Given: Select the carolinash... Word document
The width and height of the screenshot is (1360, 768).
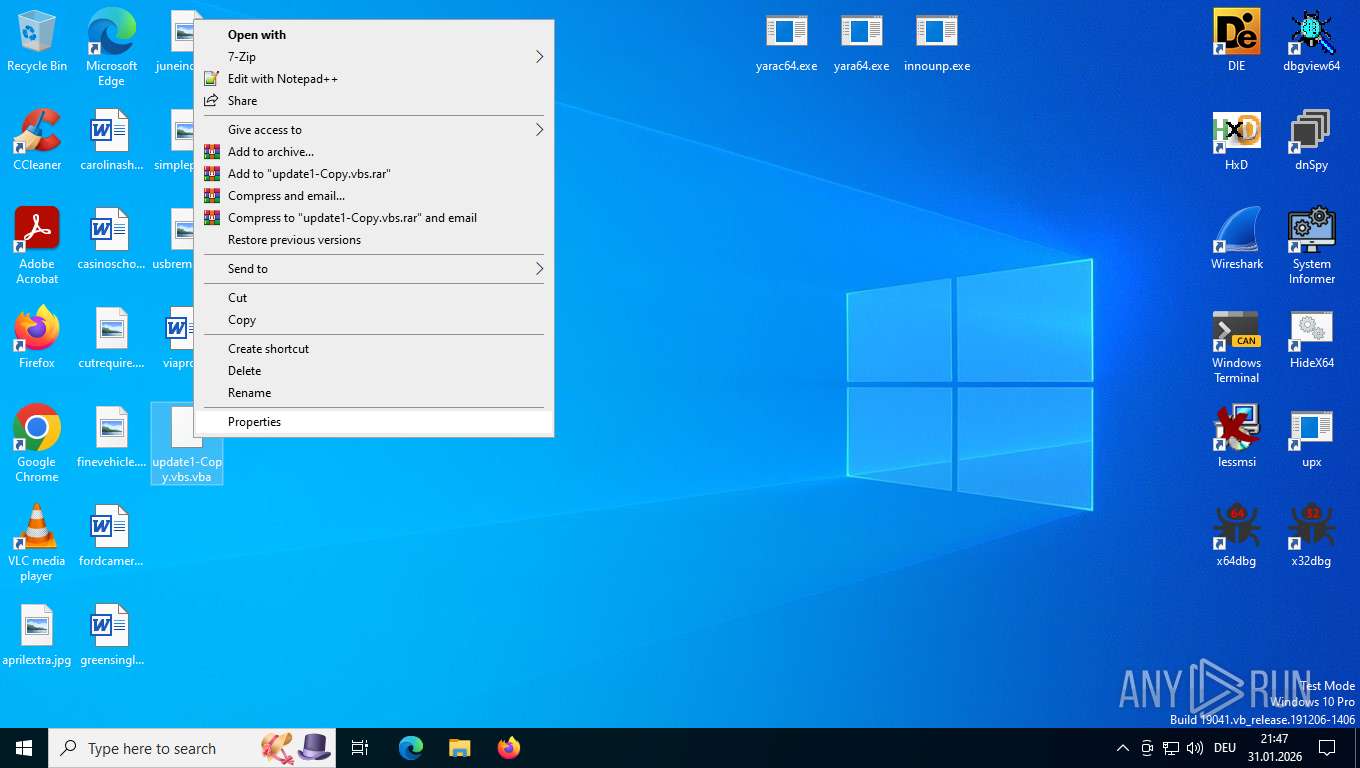Looking at the screenshot, I should point(111,141).
